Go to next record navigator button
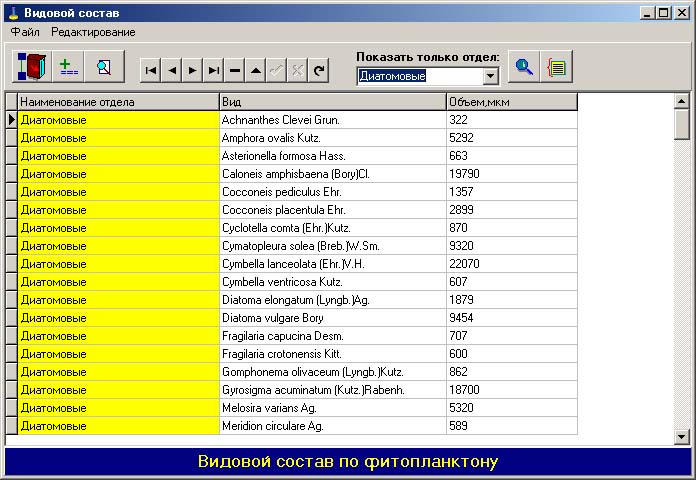696x480 pixels. coord(193,70)
